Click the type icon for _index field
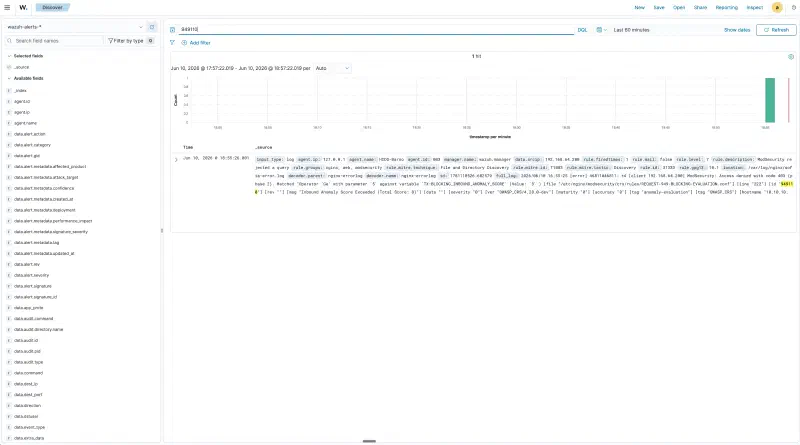Image resolution: width=800 pixels, height=445 pixels. (9, 90)
